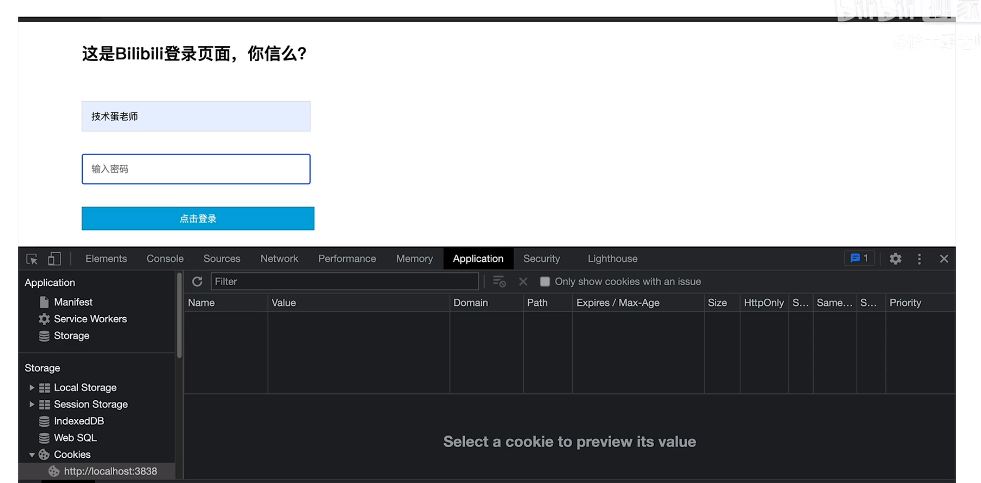981x483 pixels.
Task: Focus the 输入密码 password field
Action: tap(196, 169)
